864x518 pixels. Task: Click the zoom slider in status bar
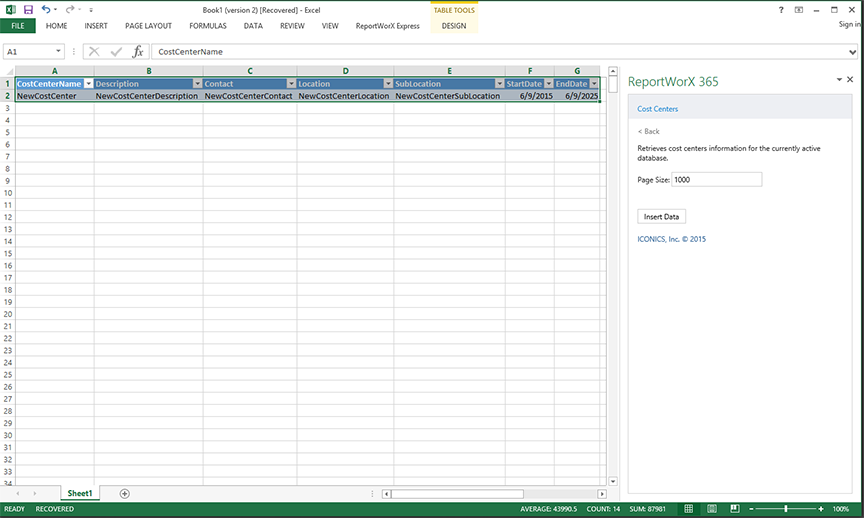point(786,509)
